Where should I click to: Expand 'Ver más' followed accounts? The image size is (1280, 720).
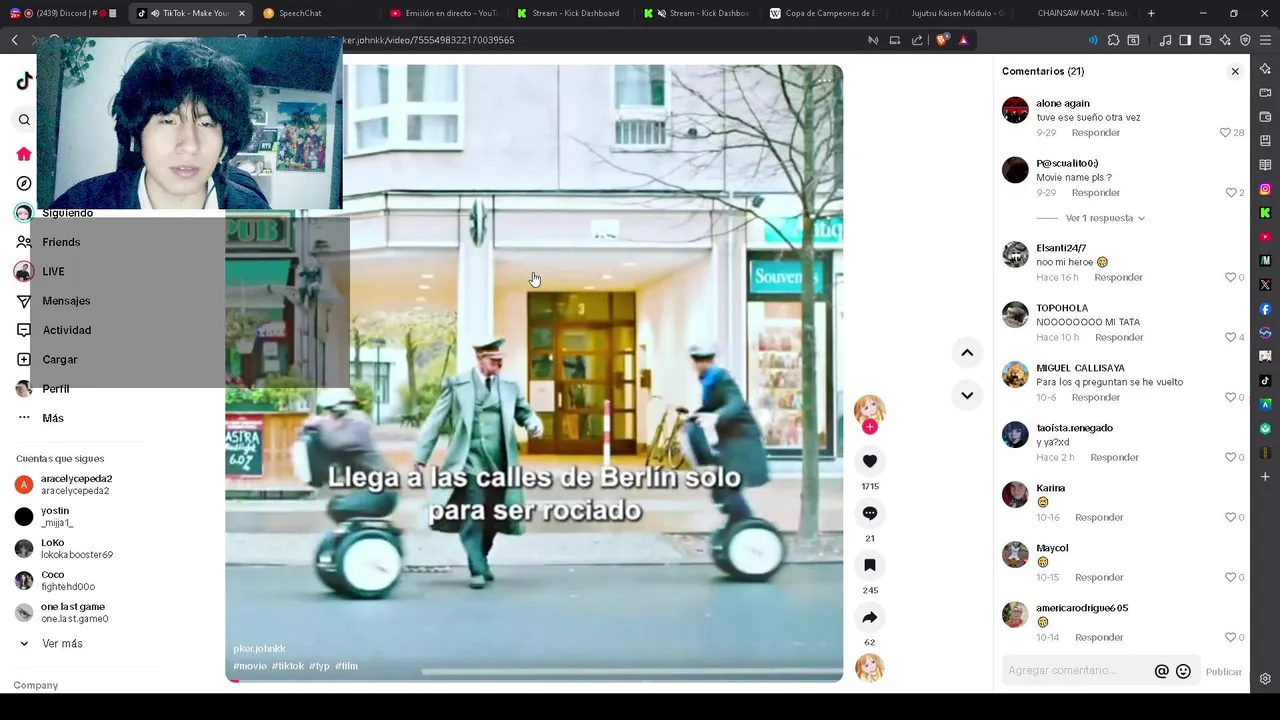(x=62, y=644)
